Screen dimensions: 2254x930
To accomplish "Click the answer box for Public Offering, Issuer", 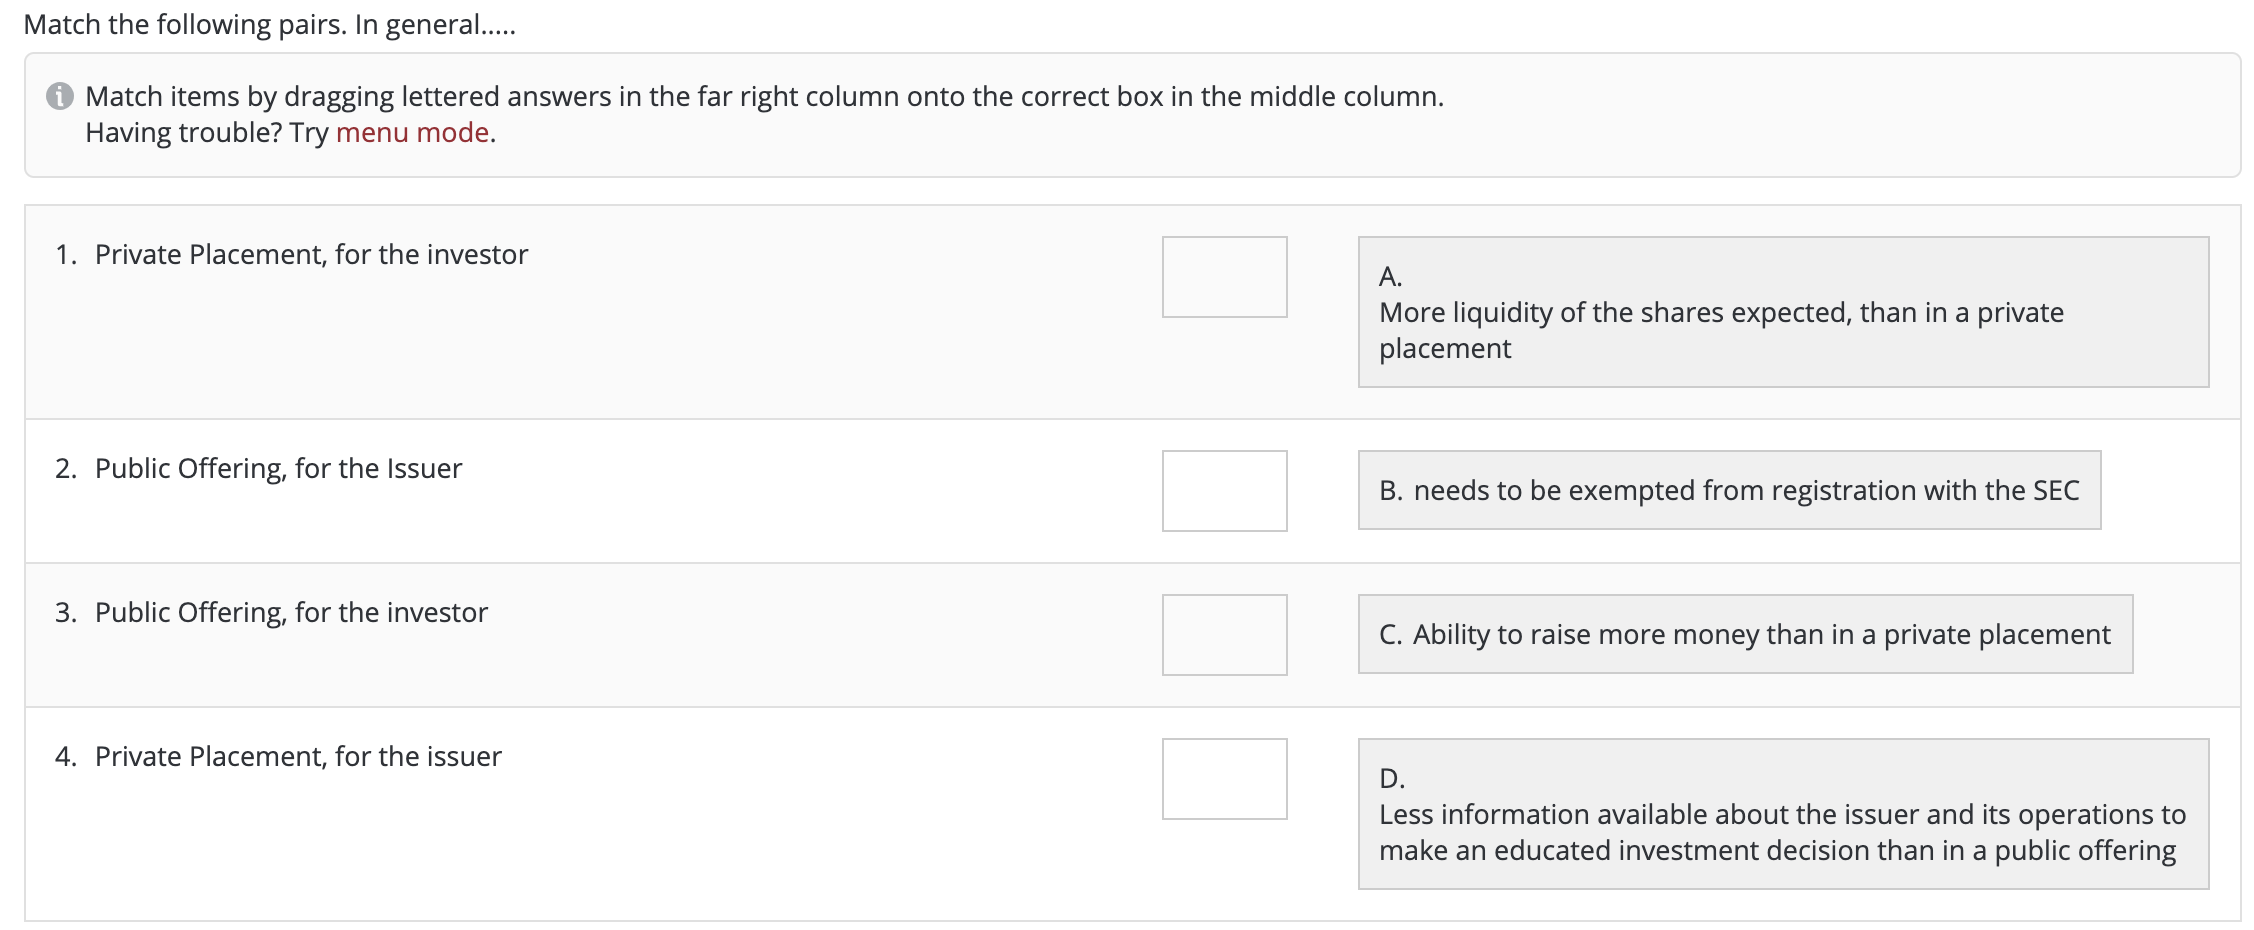I will [x=1224, y=490].
